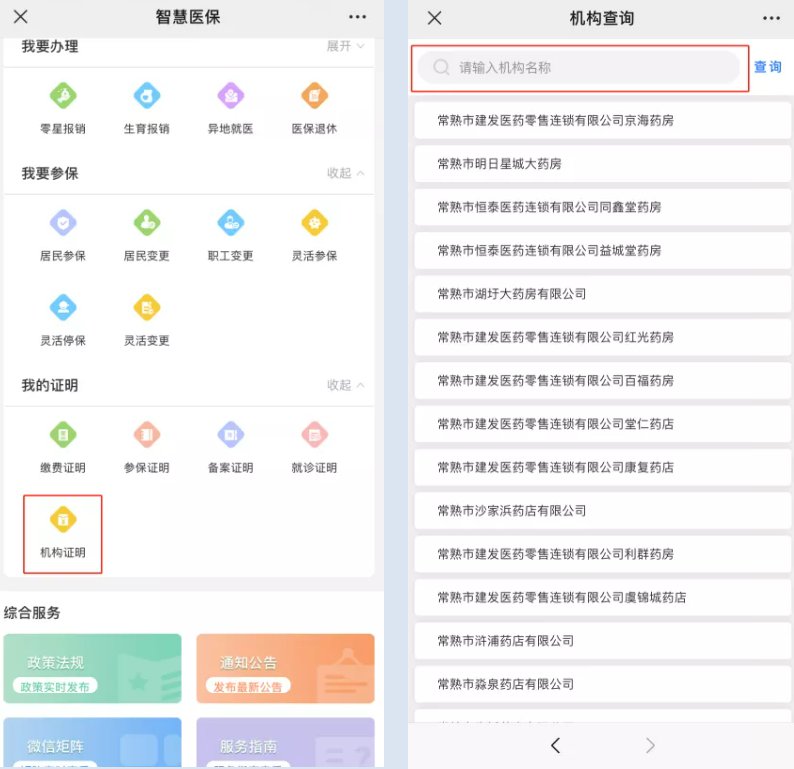Open the 生育报销 blue icon

point(147,95)
